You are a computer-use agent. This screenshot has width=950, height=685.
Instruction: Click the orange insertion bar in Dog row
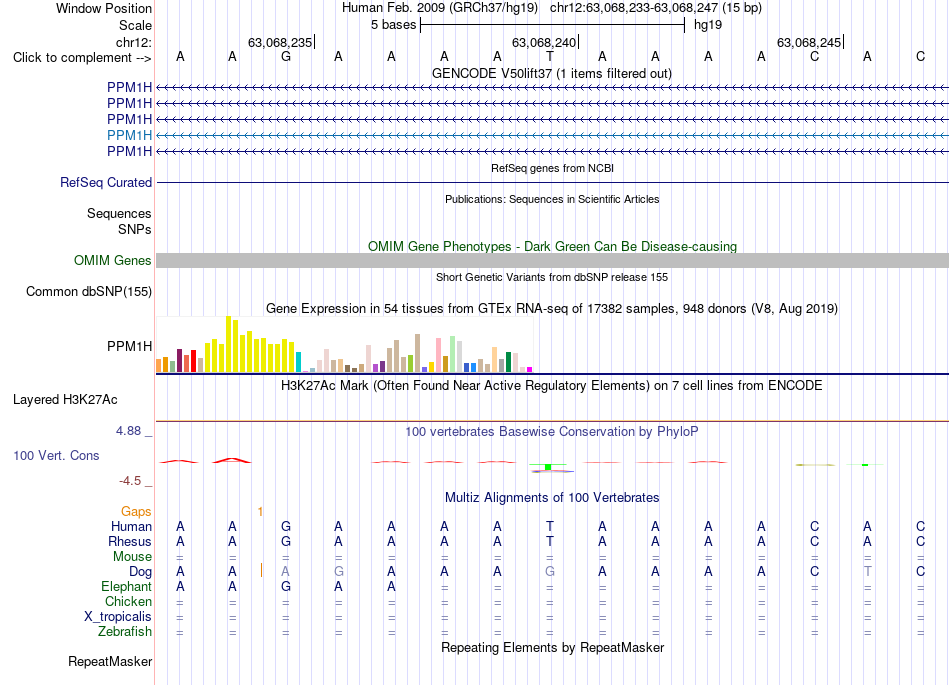tap(261, 570)
